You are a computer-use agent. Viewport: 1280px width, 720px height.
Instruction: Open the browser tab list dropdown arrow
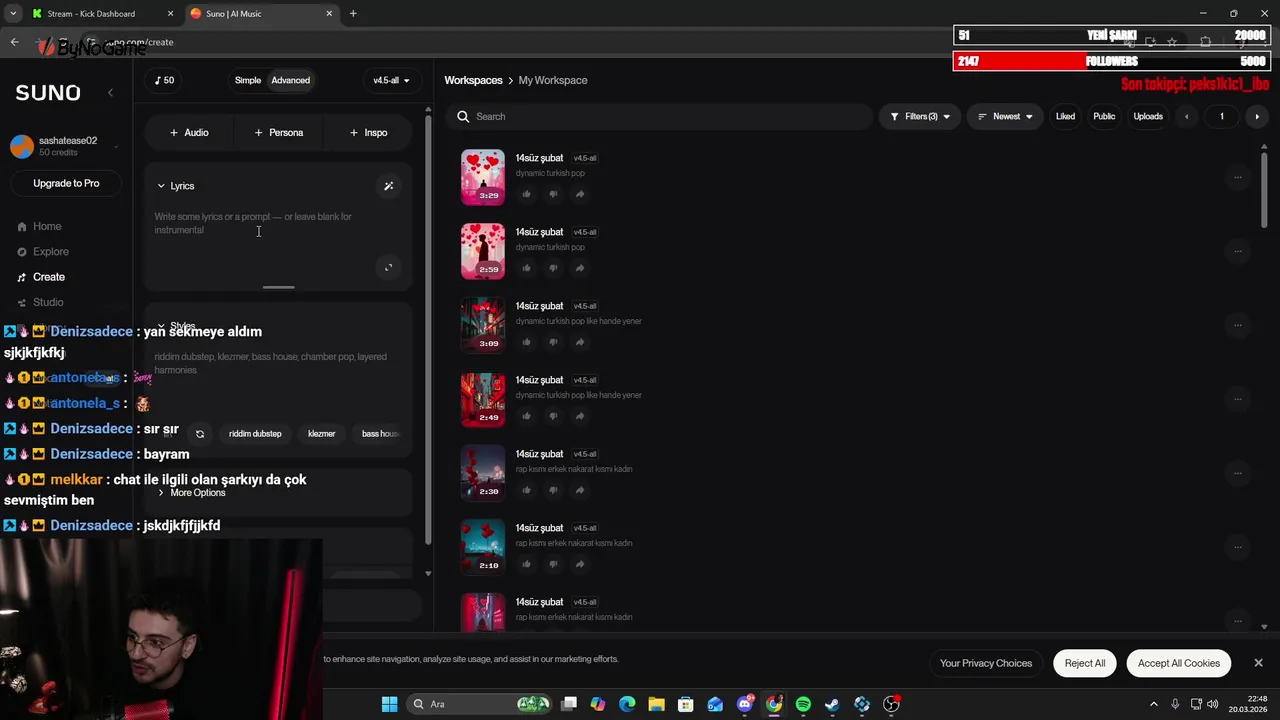(12, 14)
